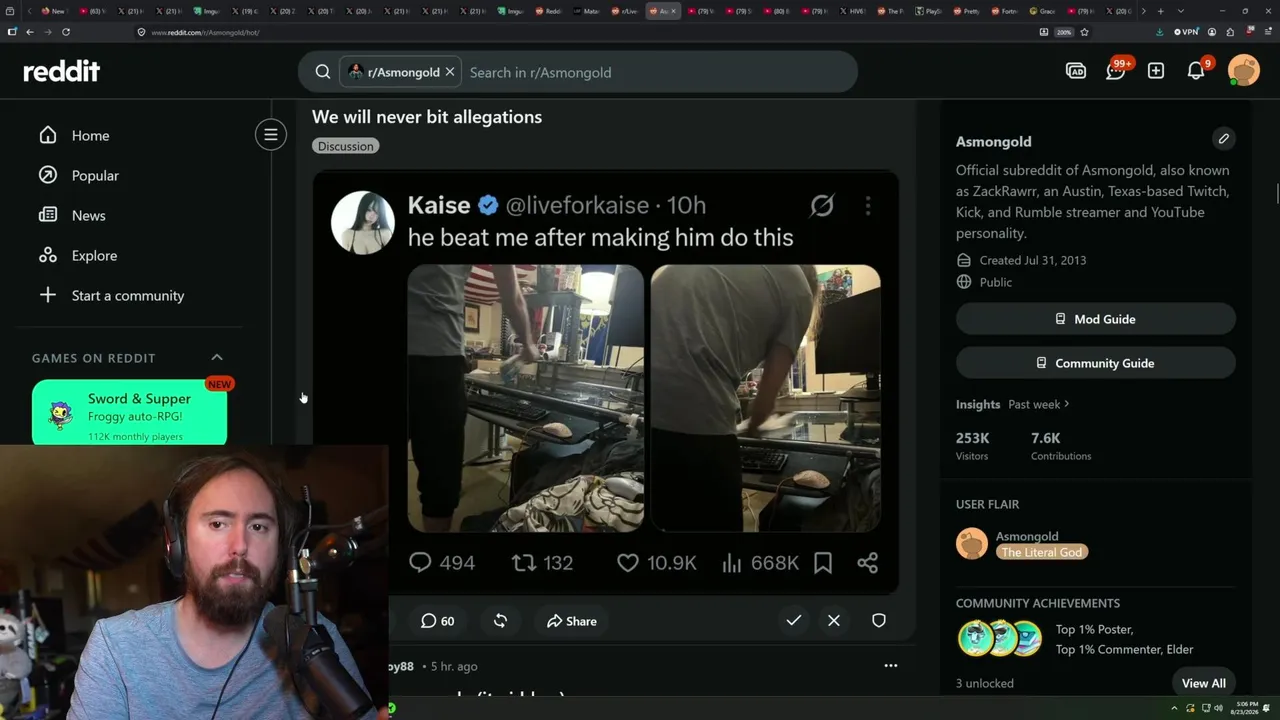Viewport: 1280px width, 720px height.
Task: Share the Reddit post
Action: point(572,621)
